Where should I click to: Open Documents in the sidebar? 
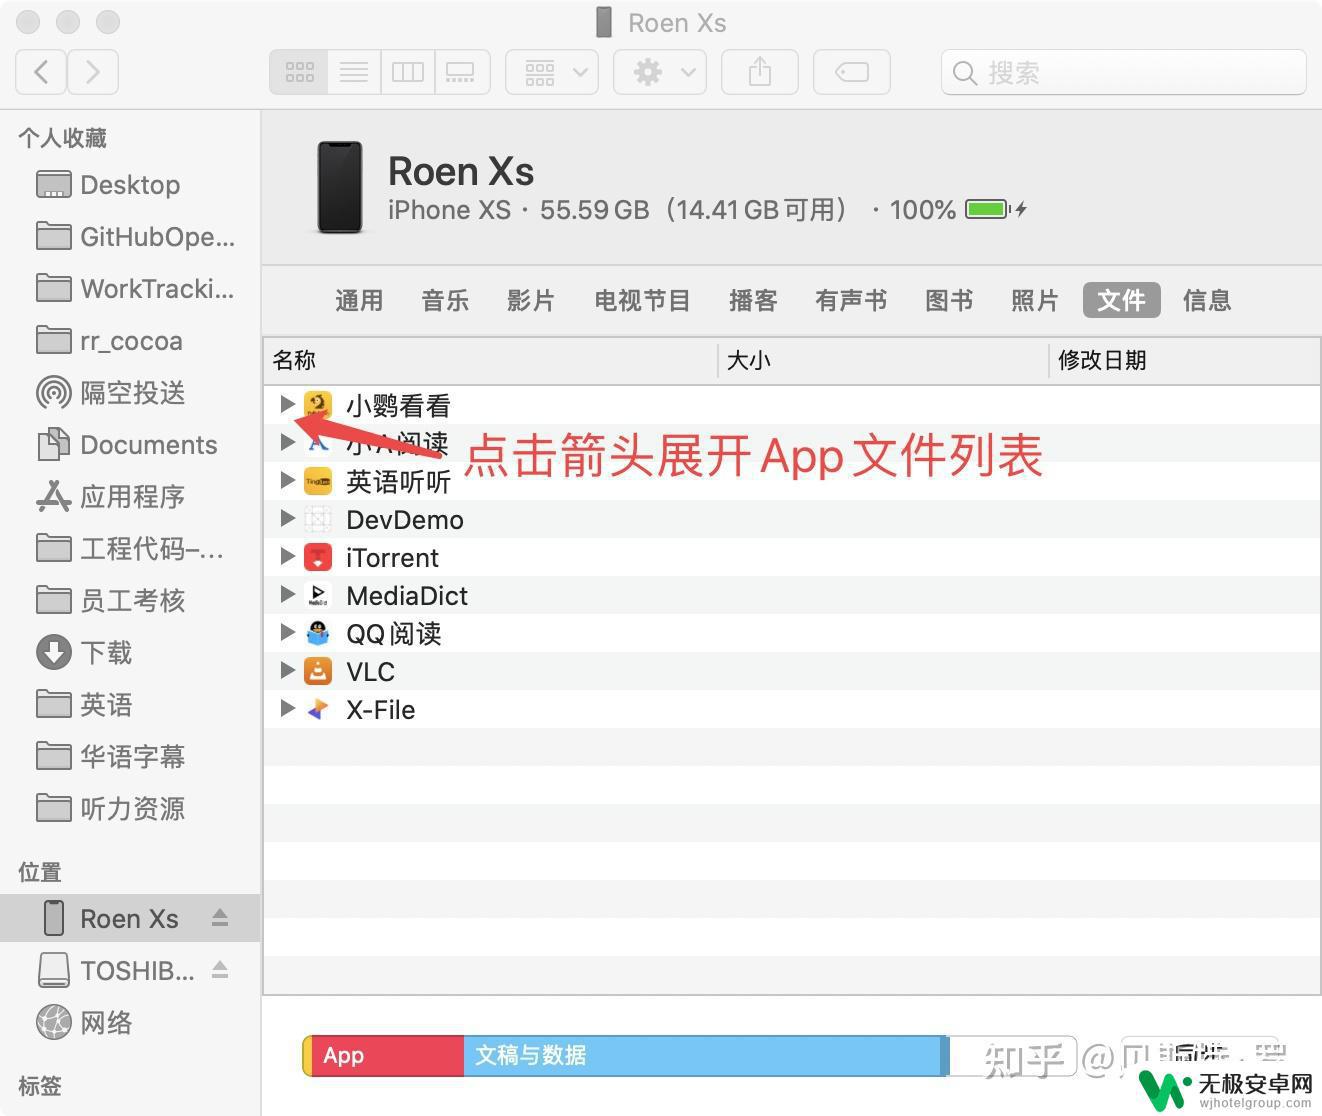coord(130,445)
